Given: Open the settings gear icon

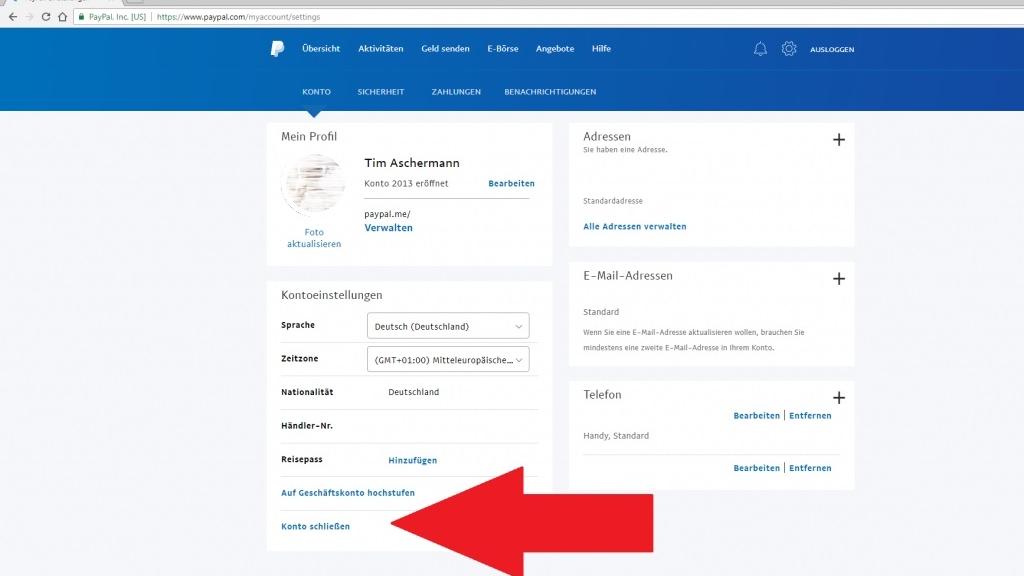Looking at the screenshot, I should tap(789, 48).
